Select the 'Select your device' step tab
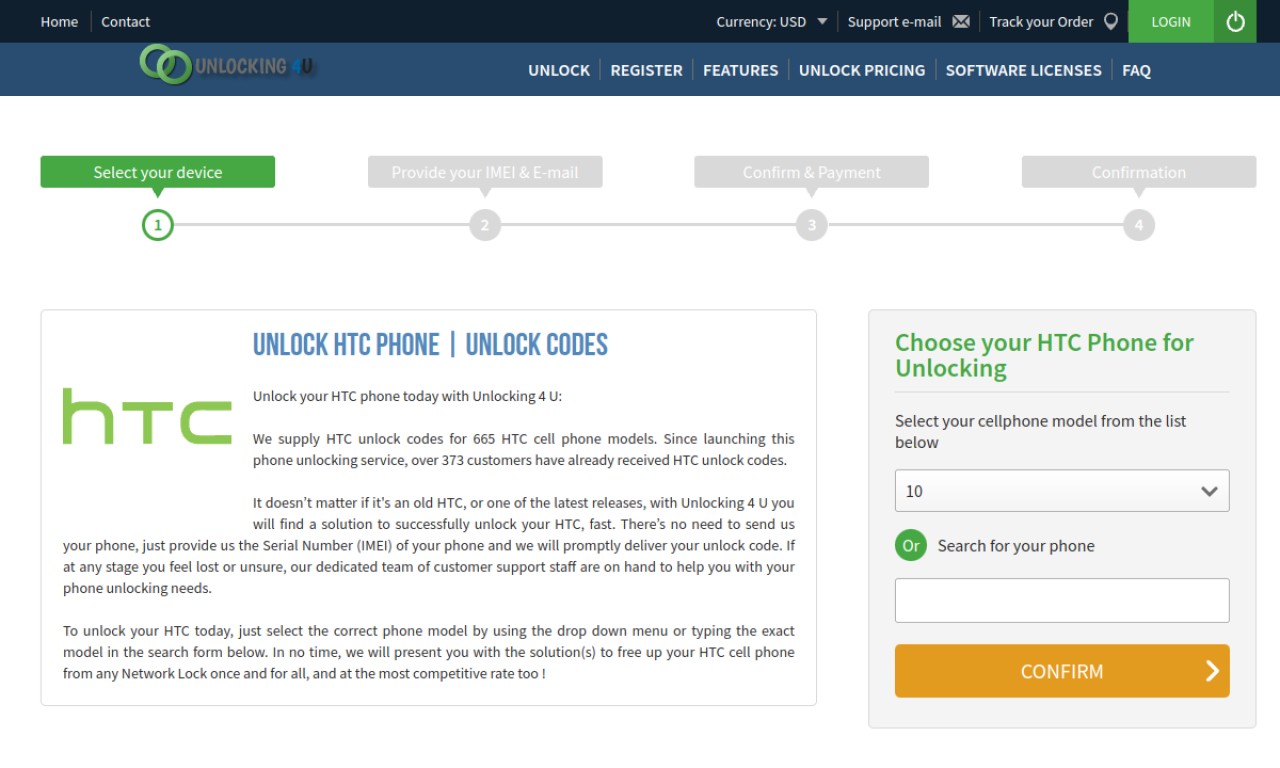This screenshot has width=1280, height=768. [158, 172]
